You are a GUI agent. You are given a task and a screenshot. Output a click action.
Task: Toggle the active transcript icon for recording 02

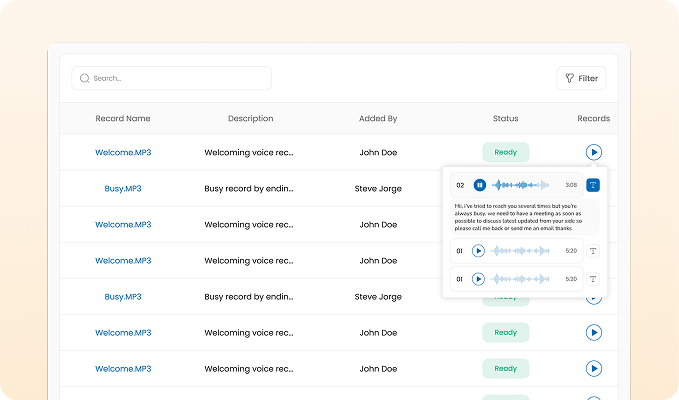[x=593, y=185]
